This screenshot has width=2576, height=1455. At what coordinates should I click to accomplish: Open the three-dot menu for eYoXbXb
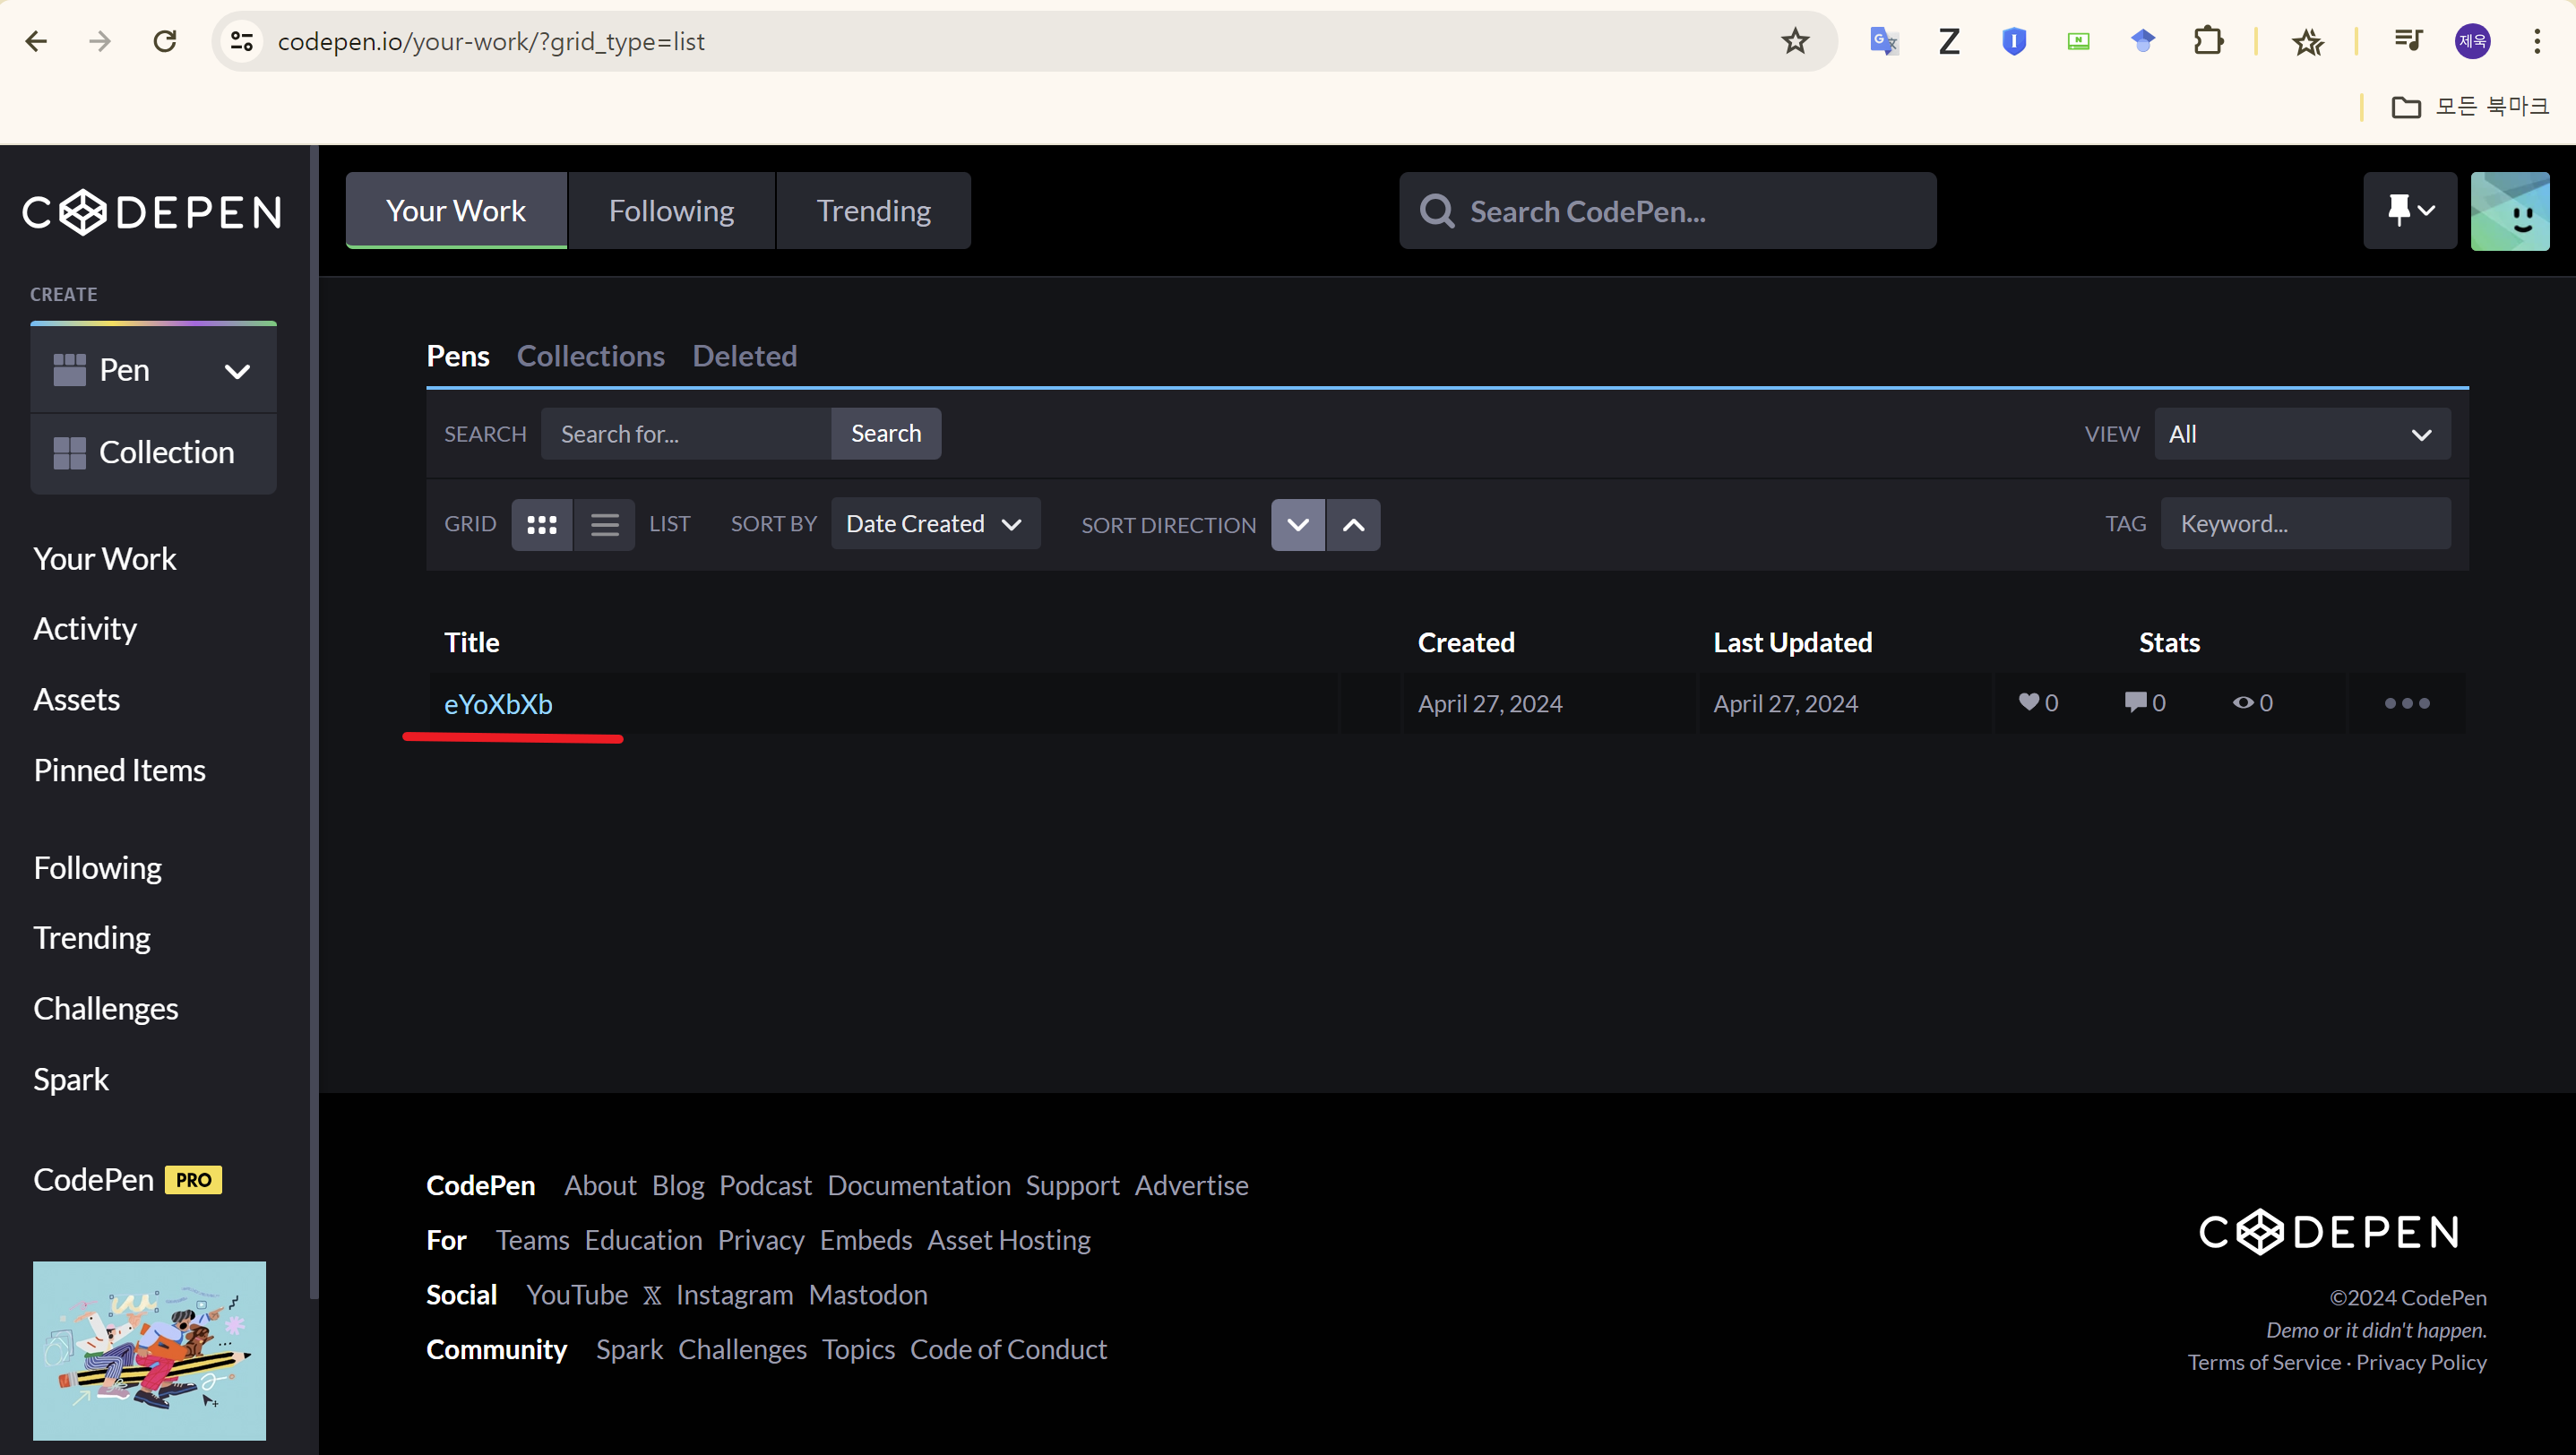point(2406,703)
